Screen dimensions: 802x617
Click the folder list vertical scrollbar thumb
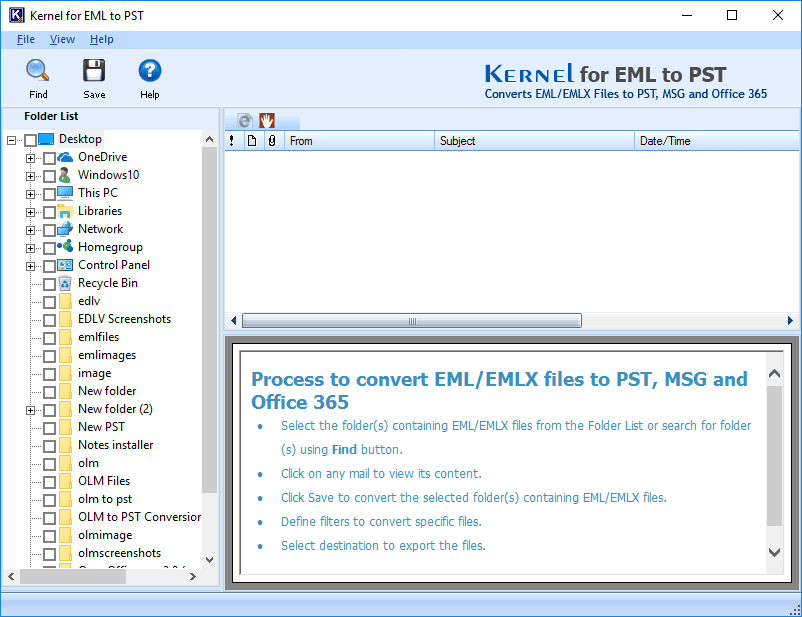click(x=209, y=320)
